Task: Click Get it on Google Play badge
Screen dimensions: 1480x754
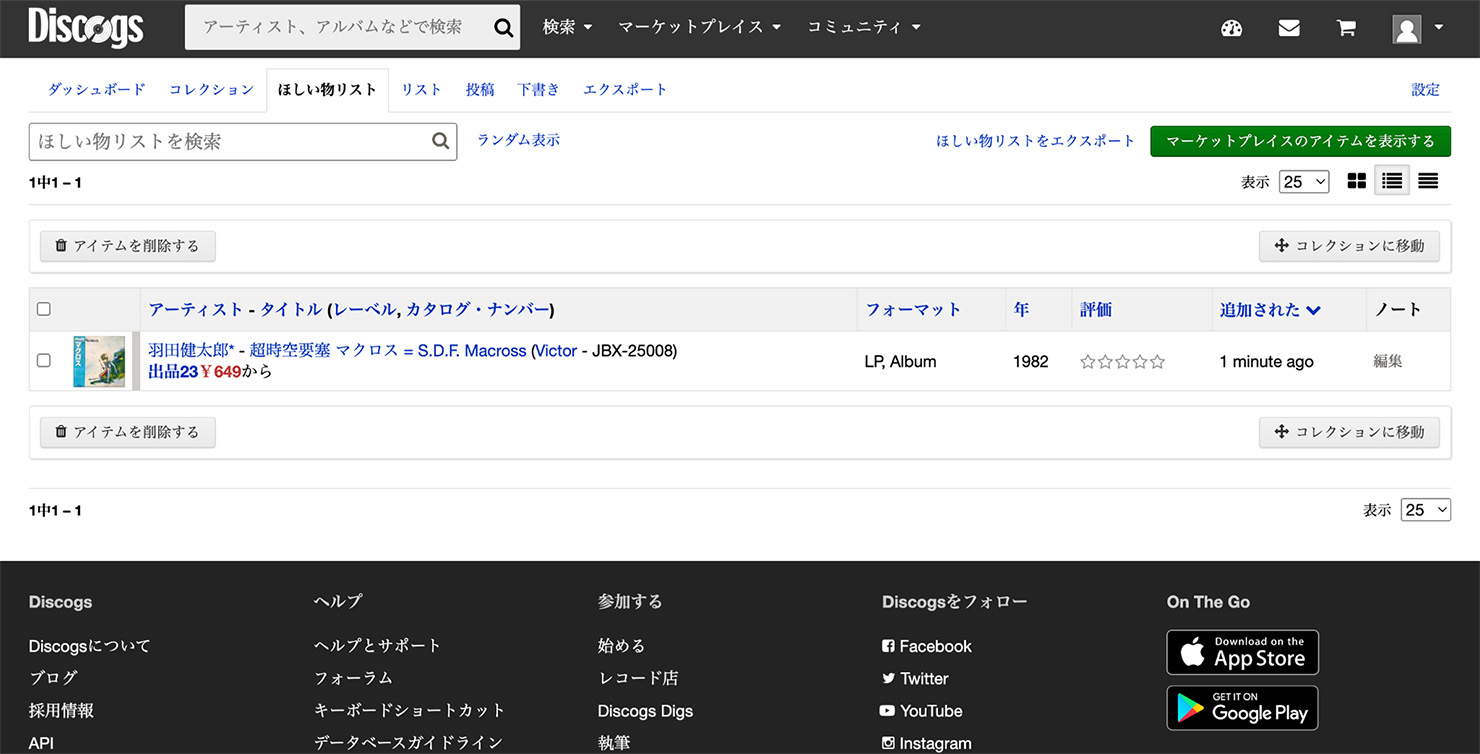Action: (x=1243, y=708)
